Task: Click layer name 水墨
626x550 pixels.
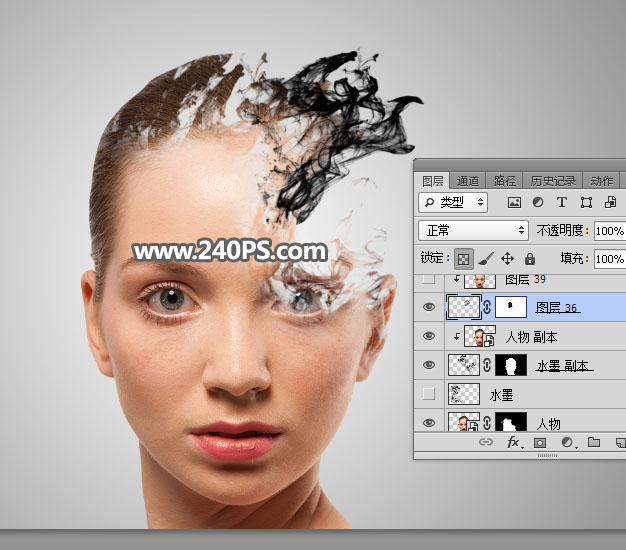Action: tap(501, 395)
